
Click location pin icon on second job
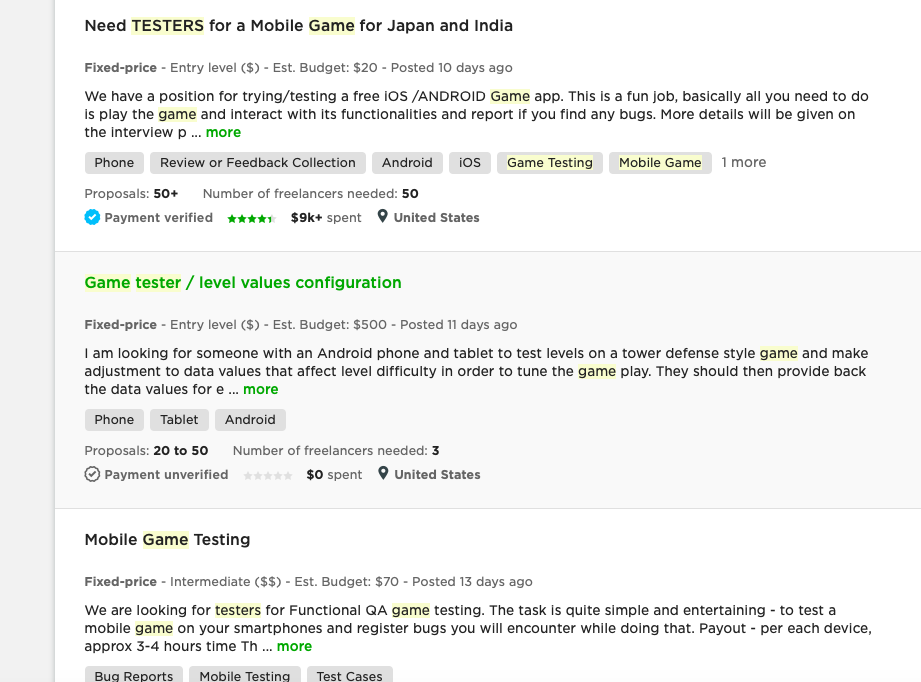383,473
